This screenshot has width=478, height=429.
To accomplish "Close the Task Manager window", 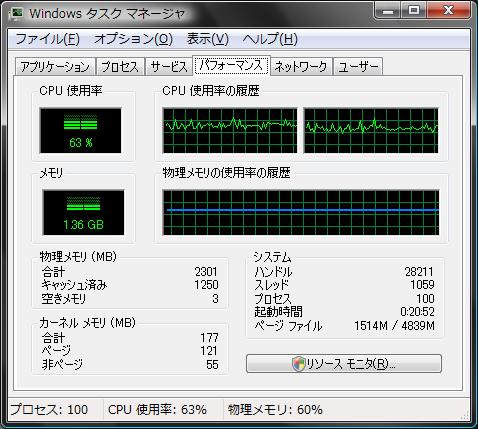I will (448, 11).
